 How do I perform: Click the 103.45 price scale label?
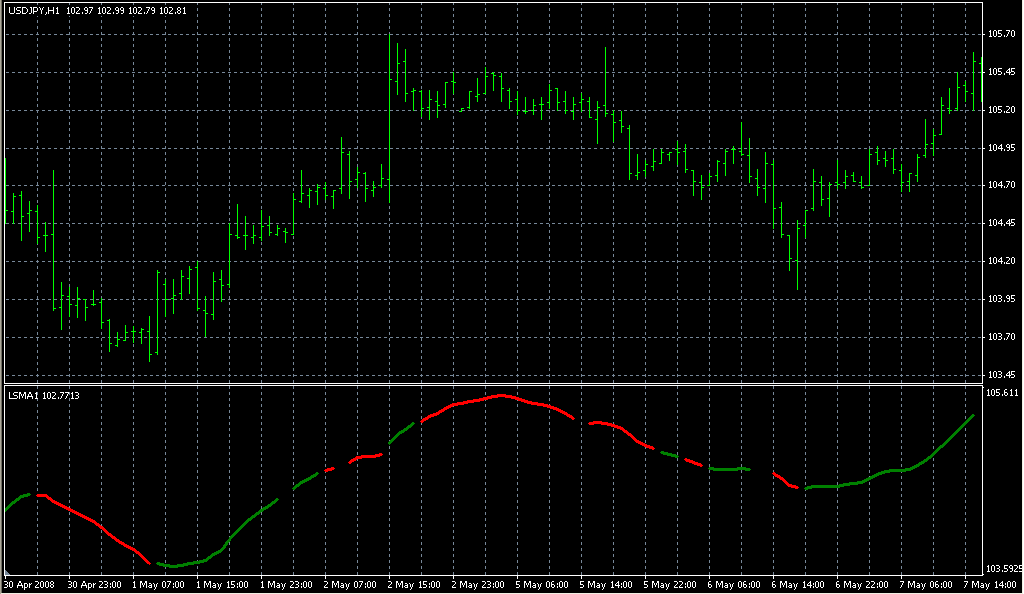pyautogui.click(x=1001, y=374)
